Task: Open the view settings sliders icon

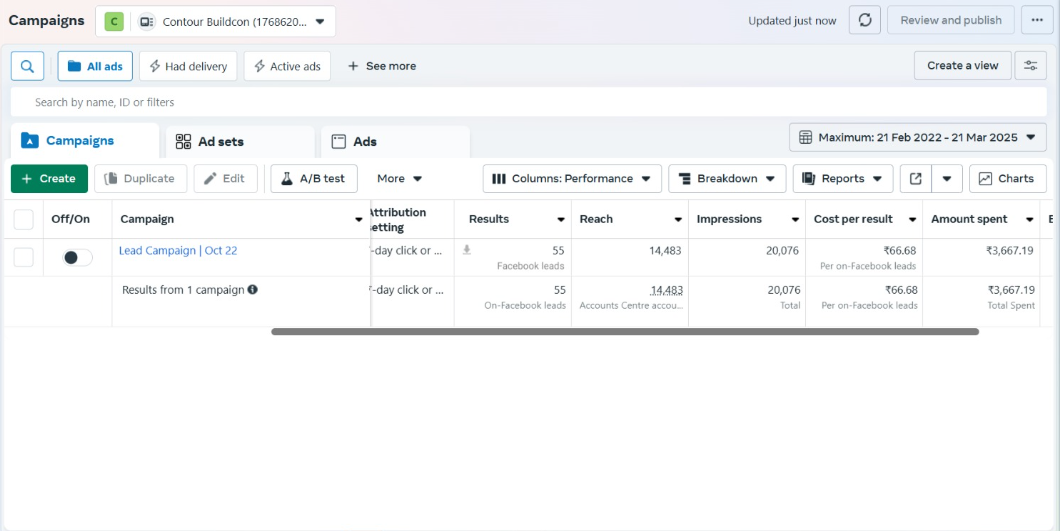Action: click(1030, 66)
